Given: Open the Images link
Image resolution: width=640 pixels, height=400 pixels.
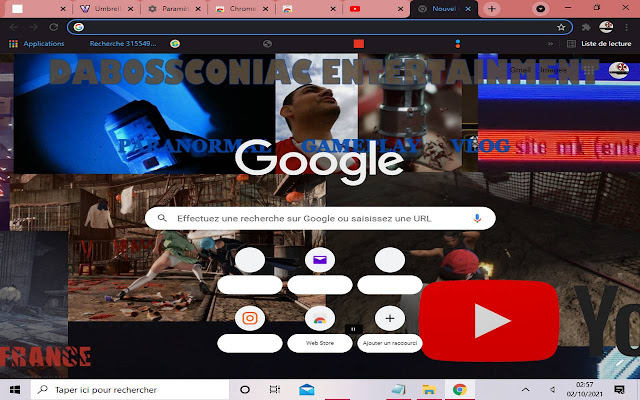Looking at the screenshot, I should tap(553, 70).
